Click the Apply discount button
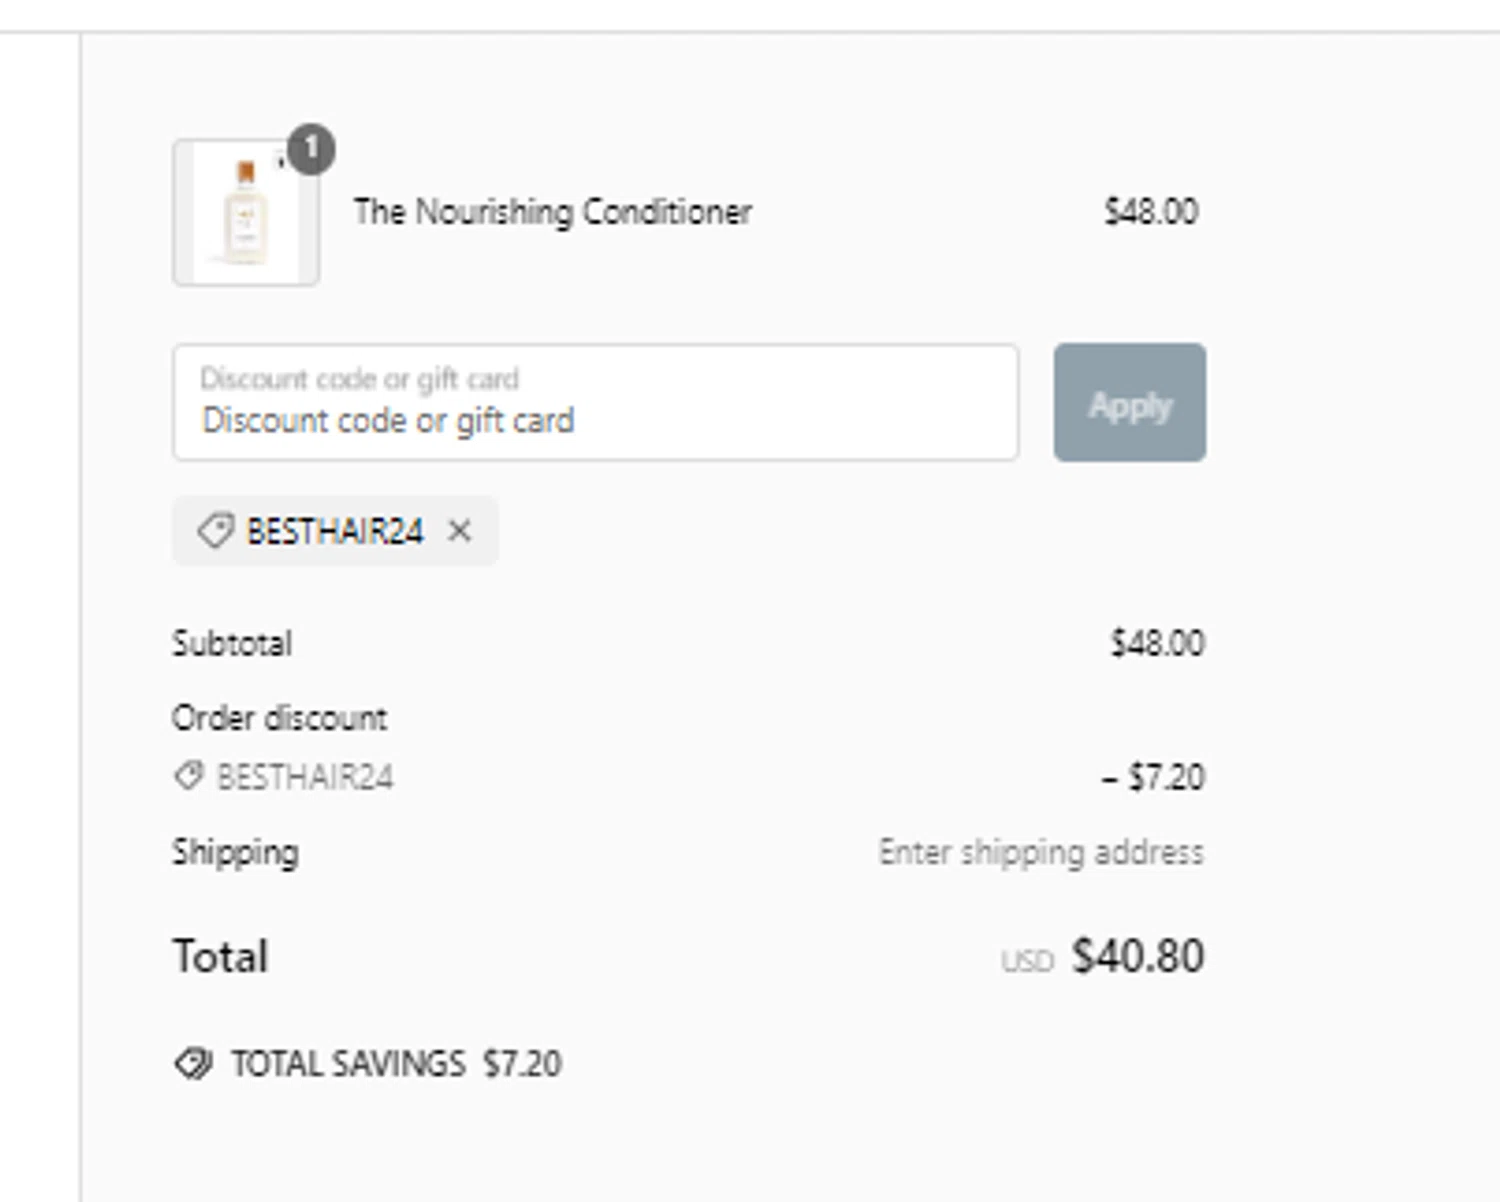The width and height of the screenshot is (1500, 1202). click(x=1129, y=403)
